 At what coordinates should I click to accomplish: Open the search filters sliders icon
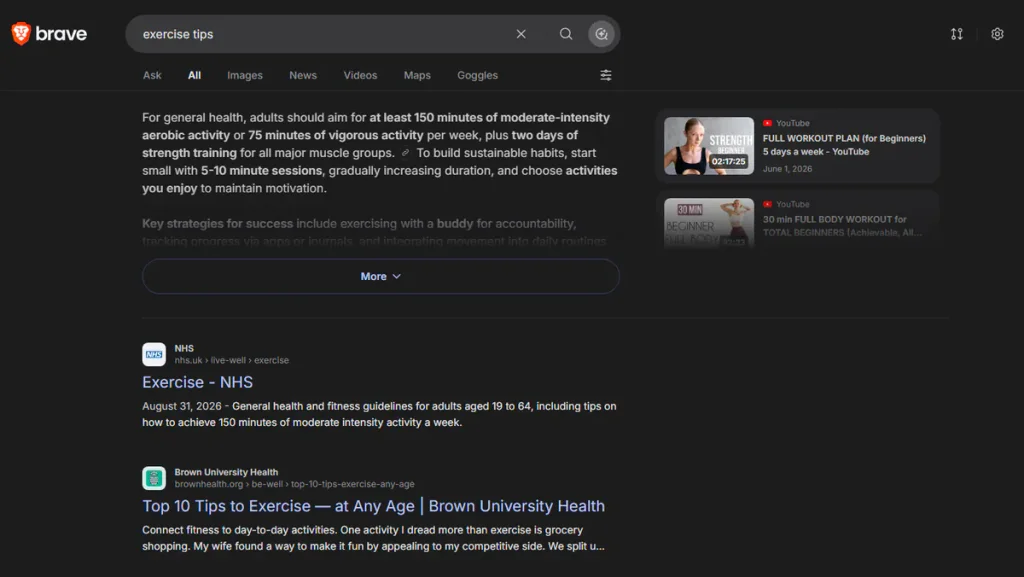605,75
